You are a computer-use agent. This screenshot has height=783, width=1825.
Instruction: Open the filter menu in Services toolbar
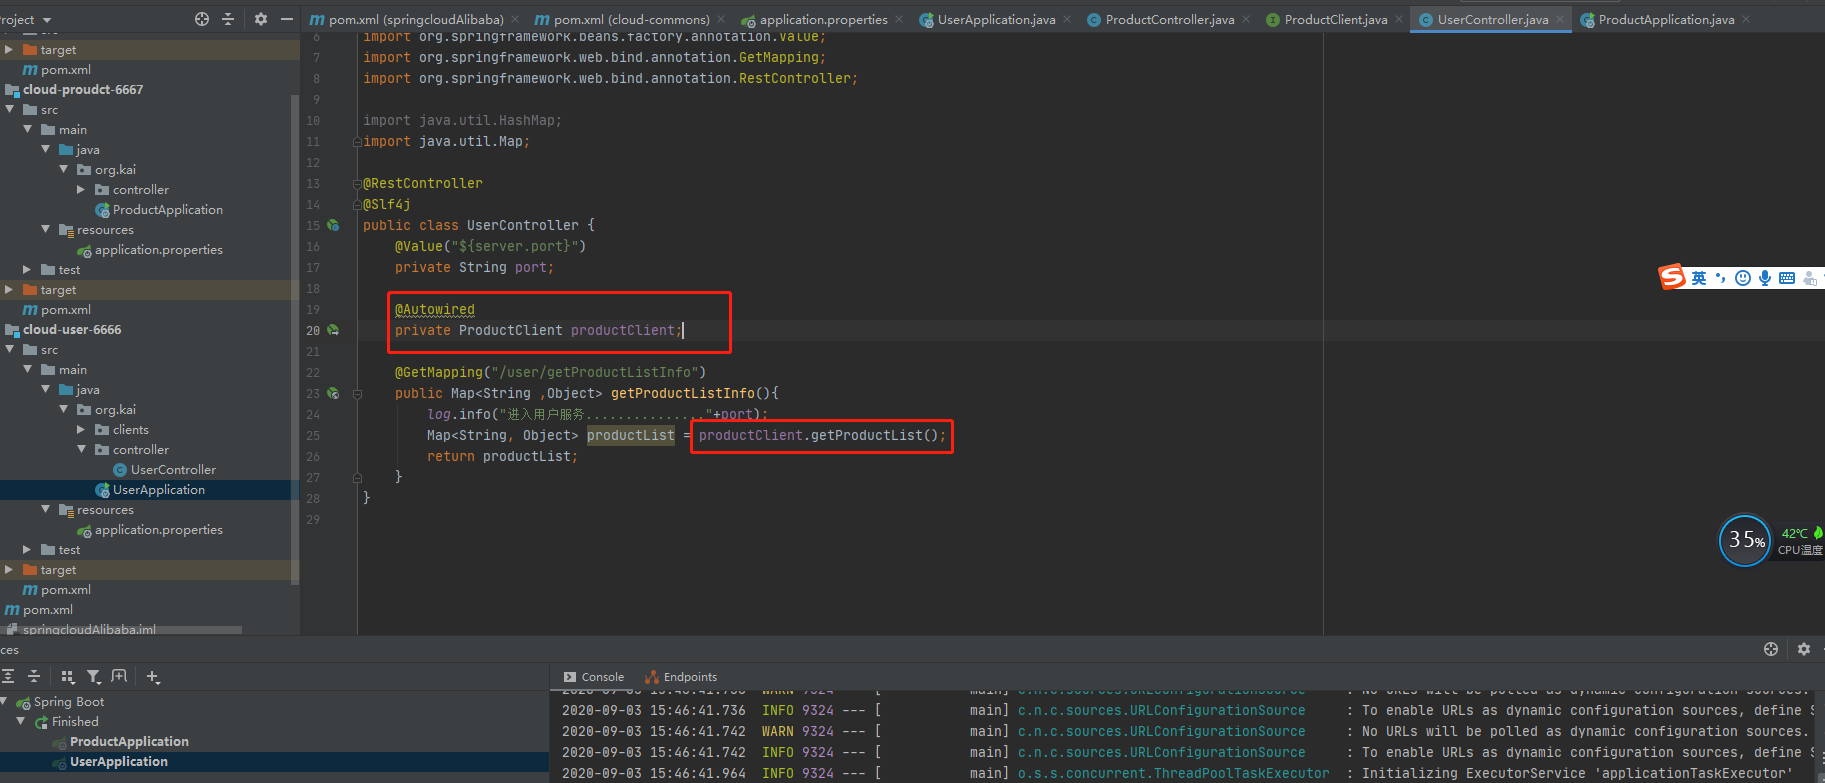[94, 677]
